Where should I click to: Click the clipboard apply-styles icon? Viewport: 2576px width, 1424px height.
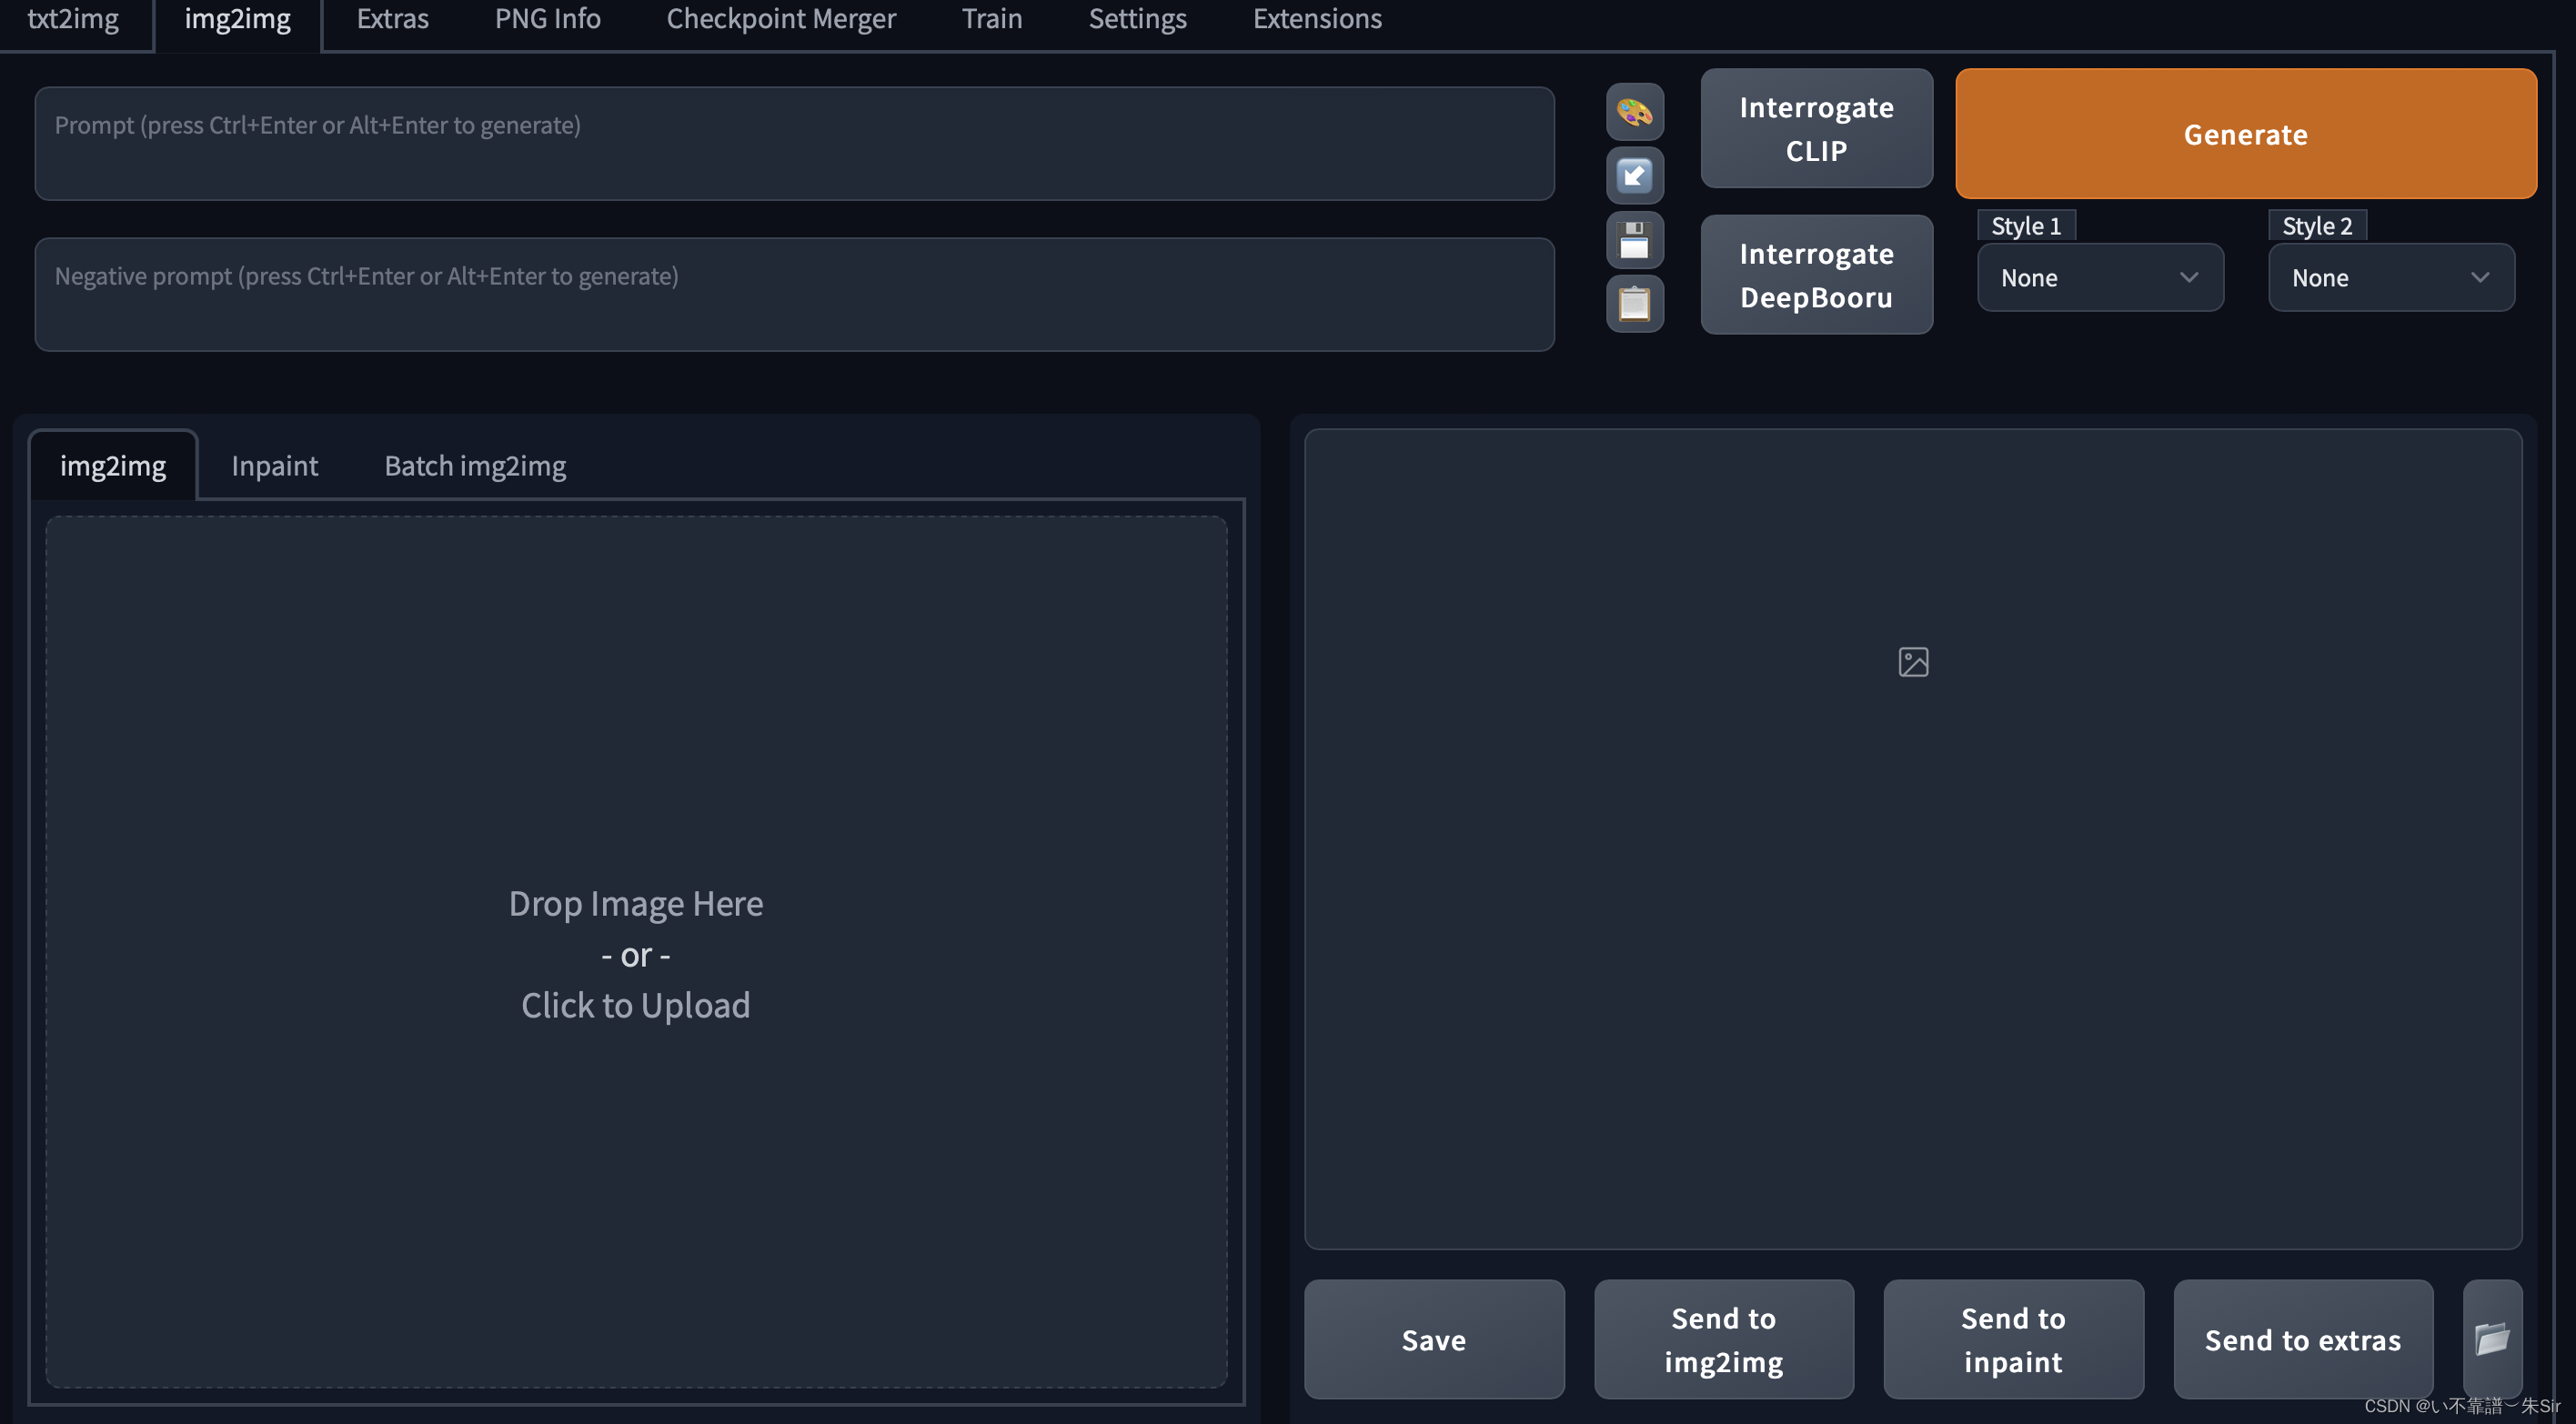(1634, 303)
